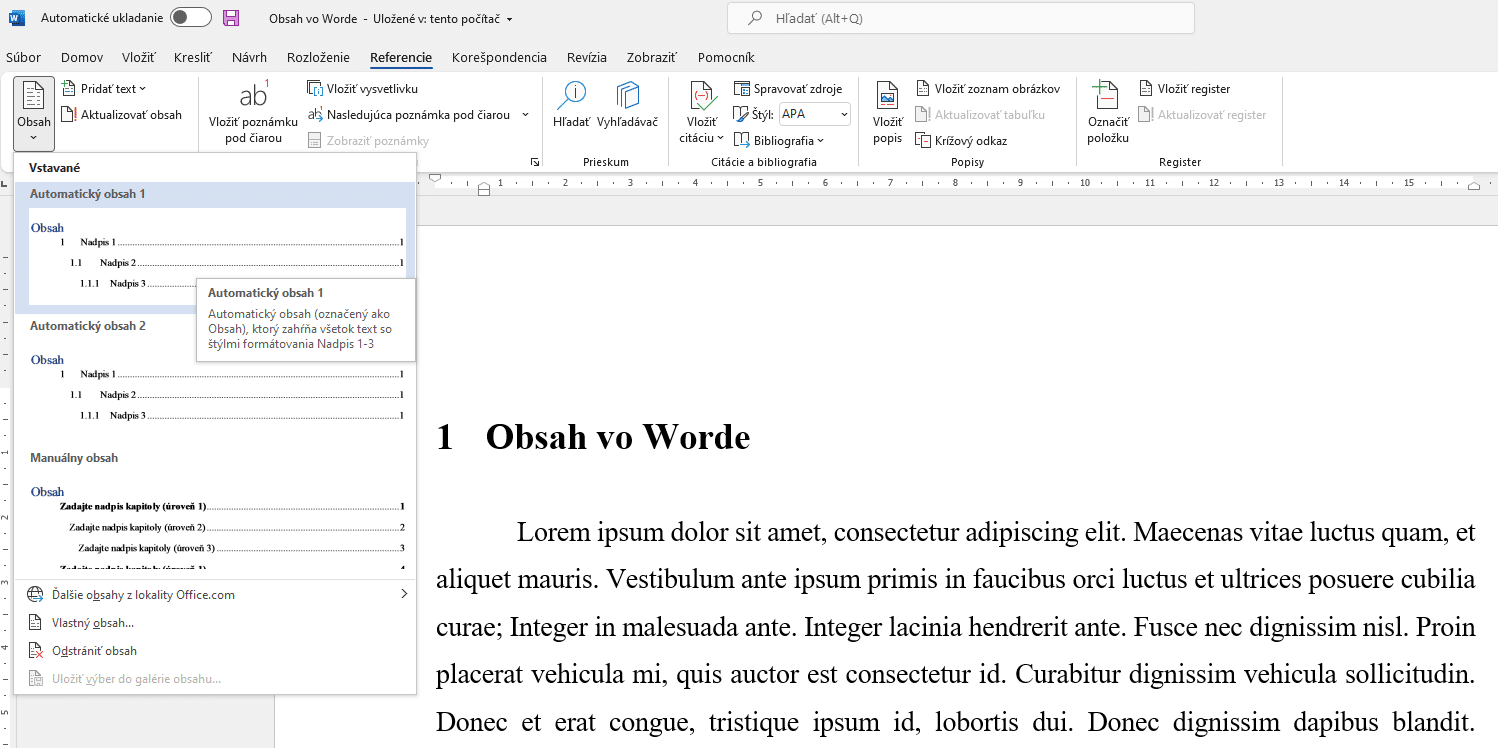The width and height of the screenshot is (1498, 748).
Task: Click the Save floppy disk icon
Action: [231, 18]
